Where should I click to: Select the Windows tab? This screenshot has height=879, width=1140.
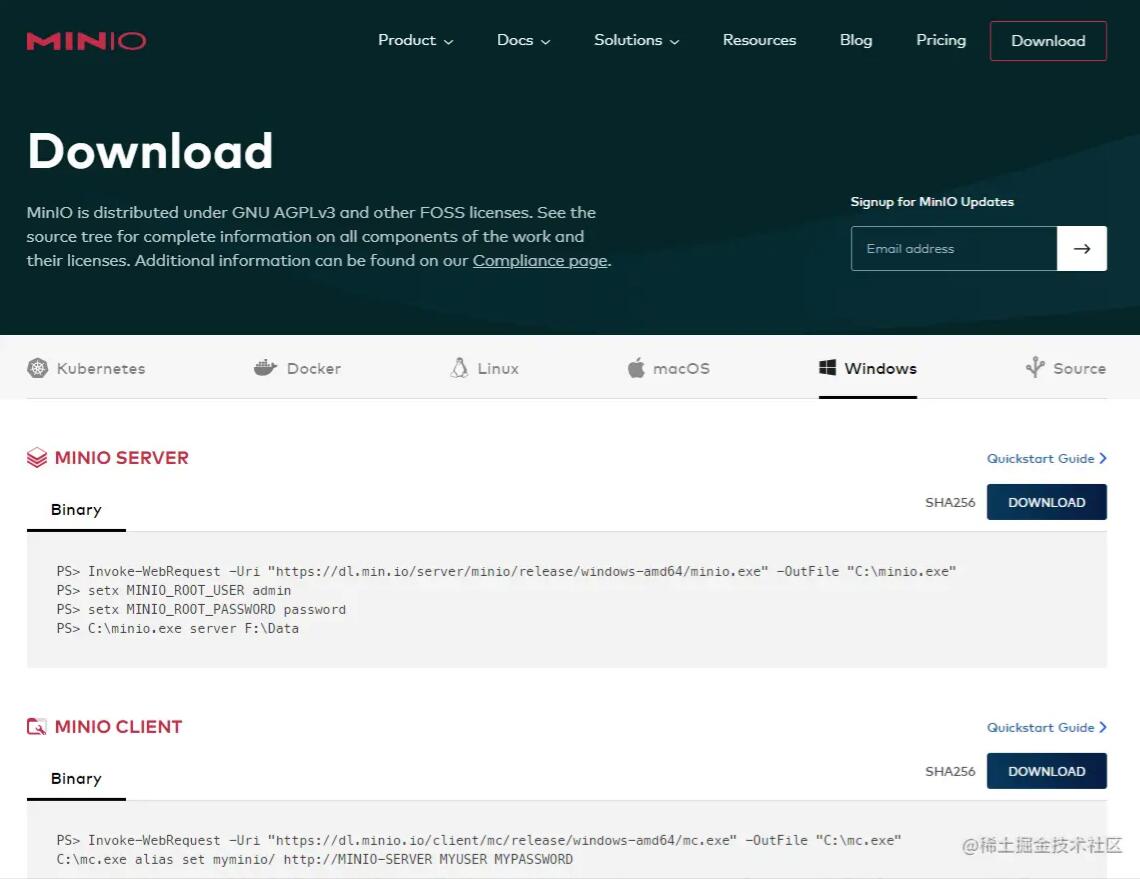click(x=868, y=368)
